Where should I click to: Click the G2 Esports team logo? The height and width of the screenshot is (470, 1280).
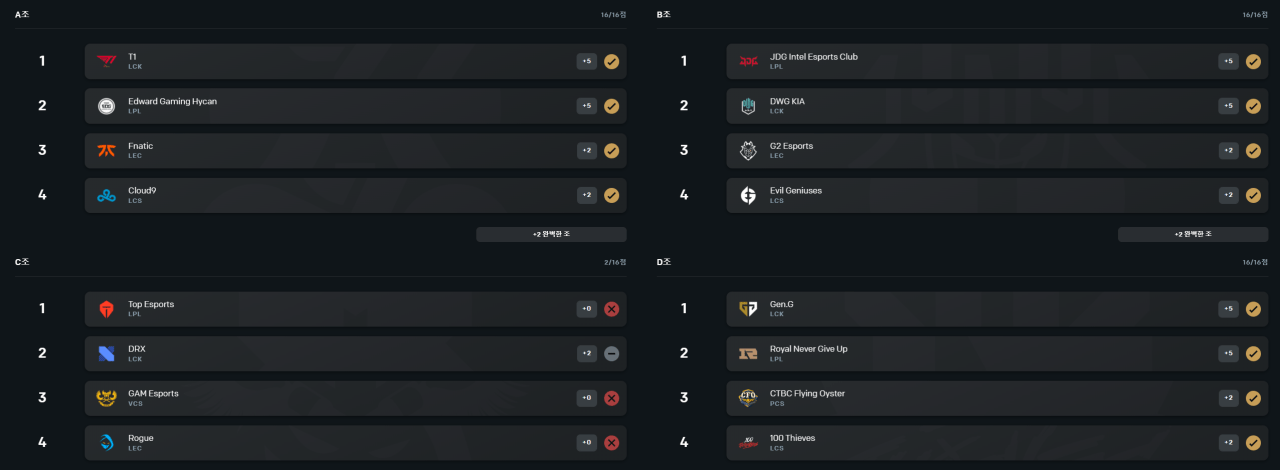(748, 151)
